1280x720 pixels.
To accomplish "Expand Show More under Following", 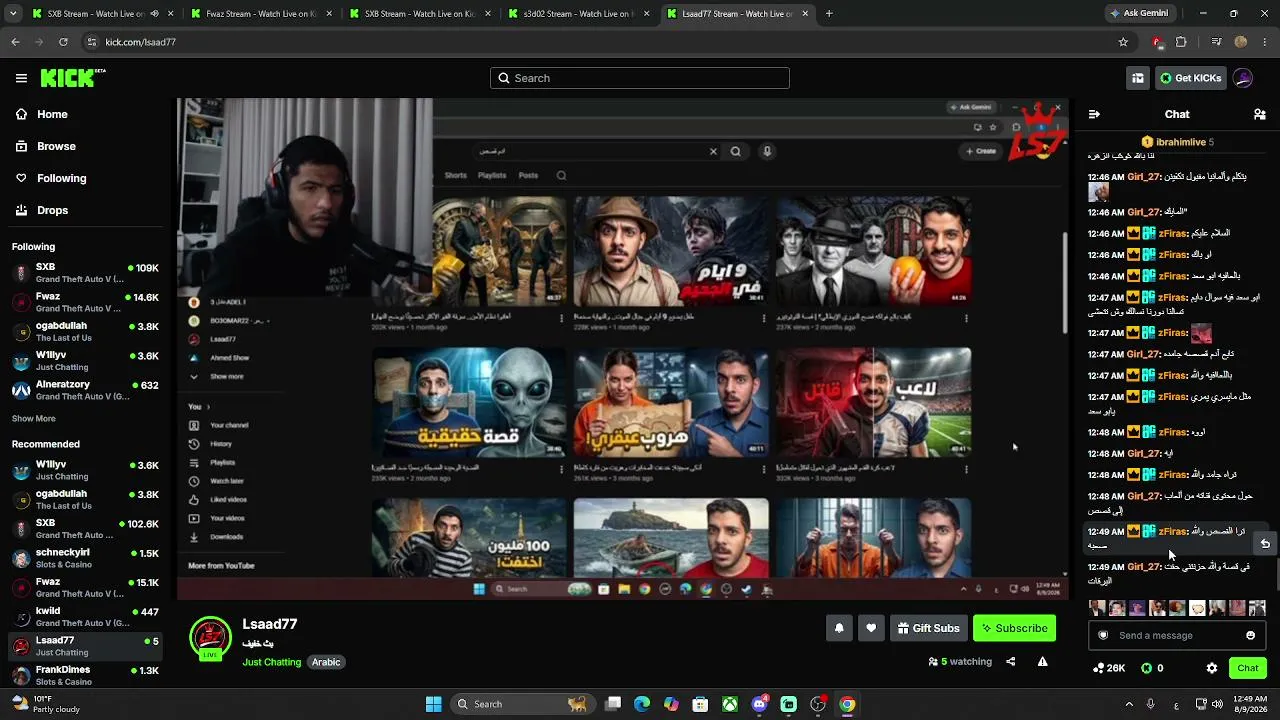I will tap(34, 418).
